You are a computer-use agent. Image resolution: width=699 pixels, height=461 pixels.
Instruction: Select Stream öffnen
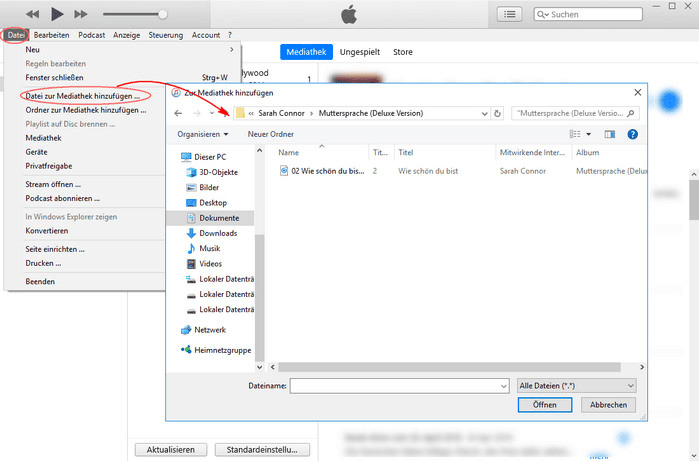click(x=53, y=184)
